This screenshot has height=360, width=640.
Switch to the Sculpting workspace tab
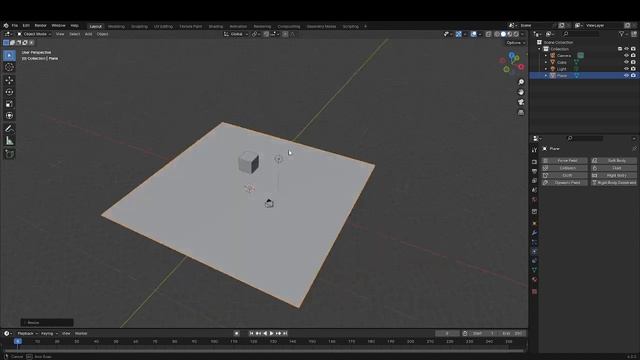coord(139,26)
